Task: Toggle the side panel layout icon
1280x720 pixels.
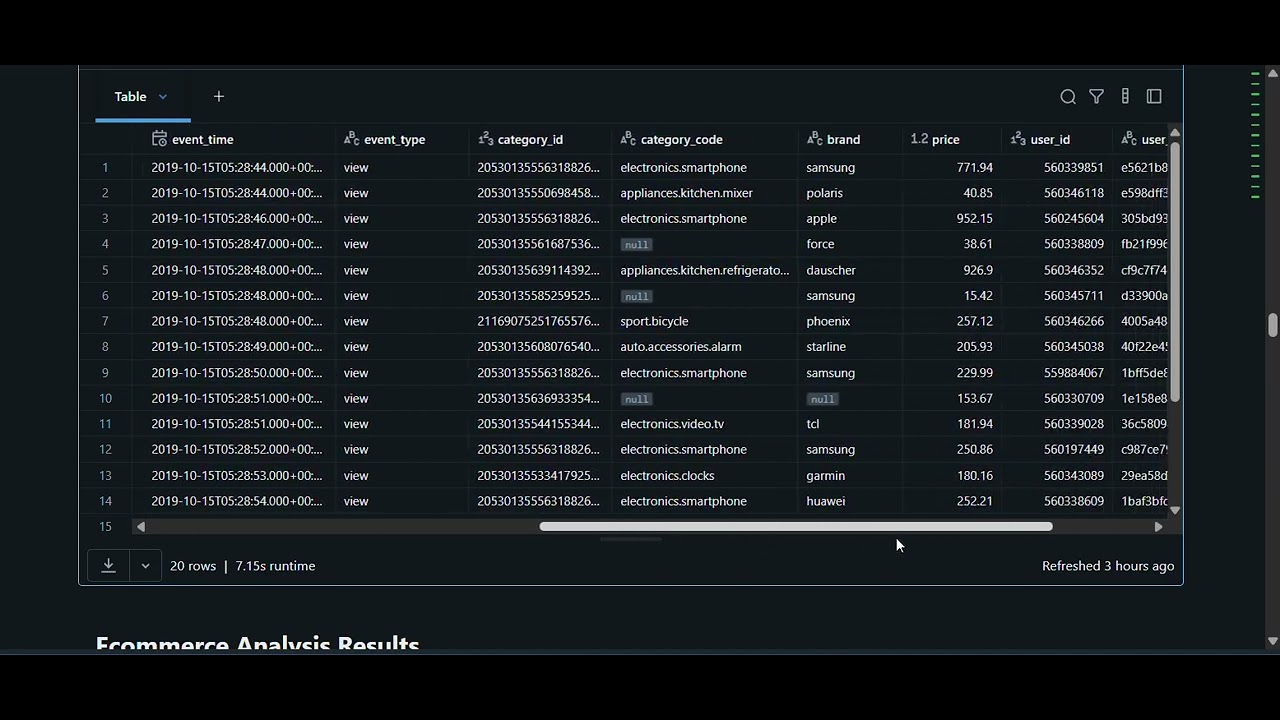Action: point(1154,97)
